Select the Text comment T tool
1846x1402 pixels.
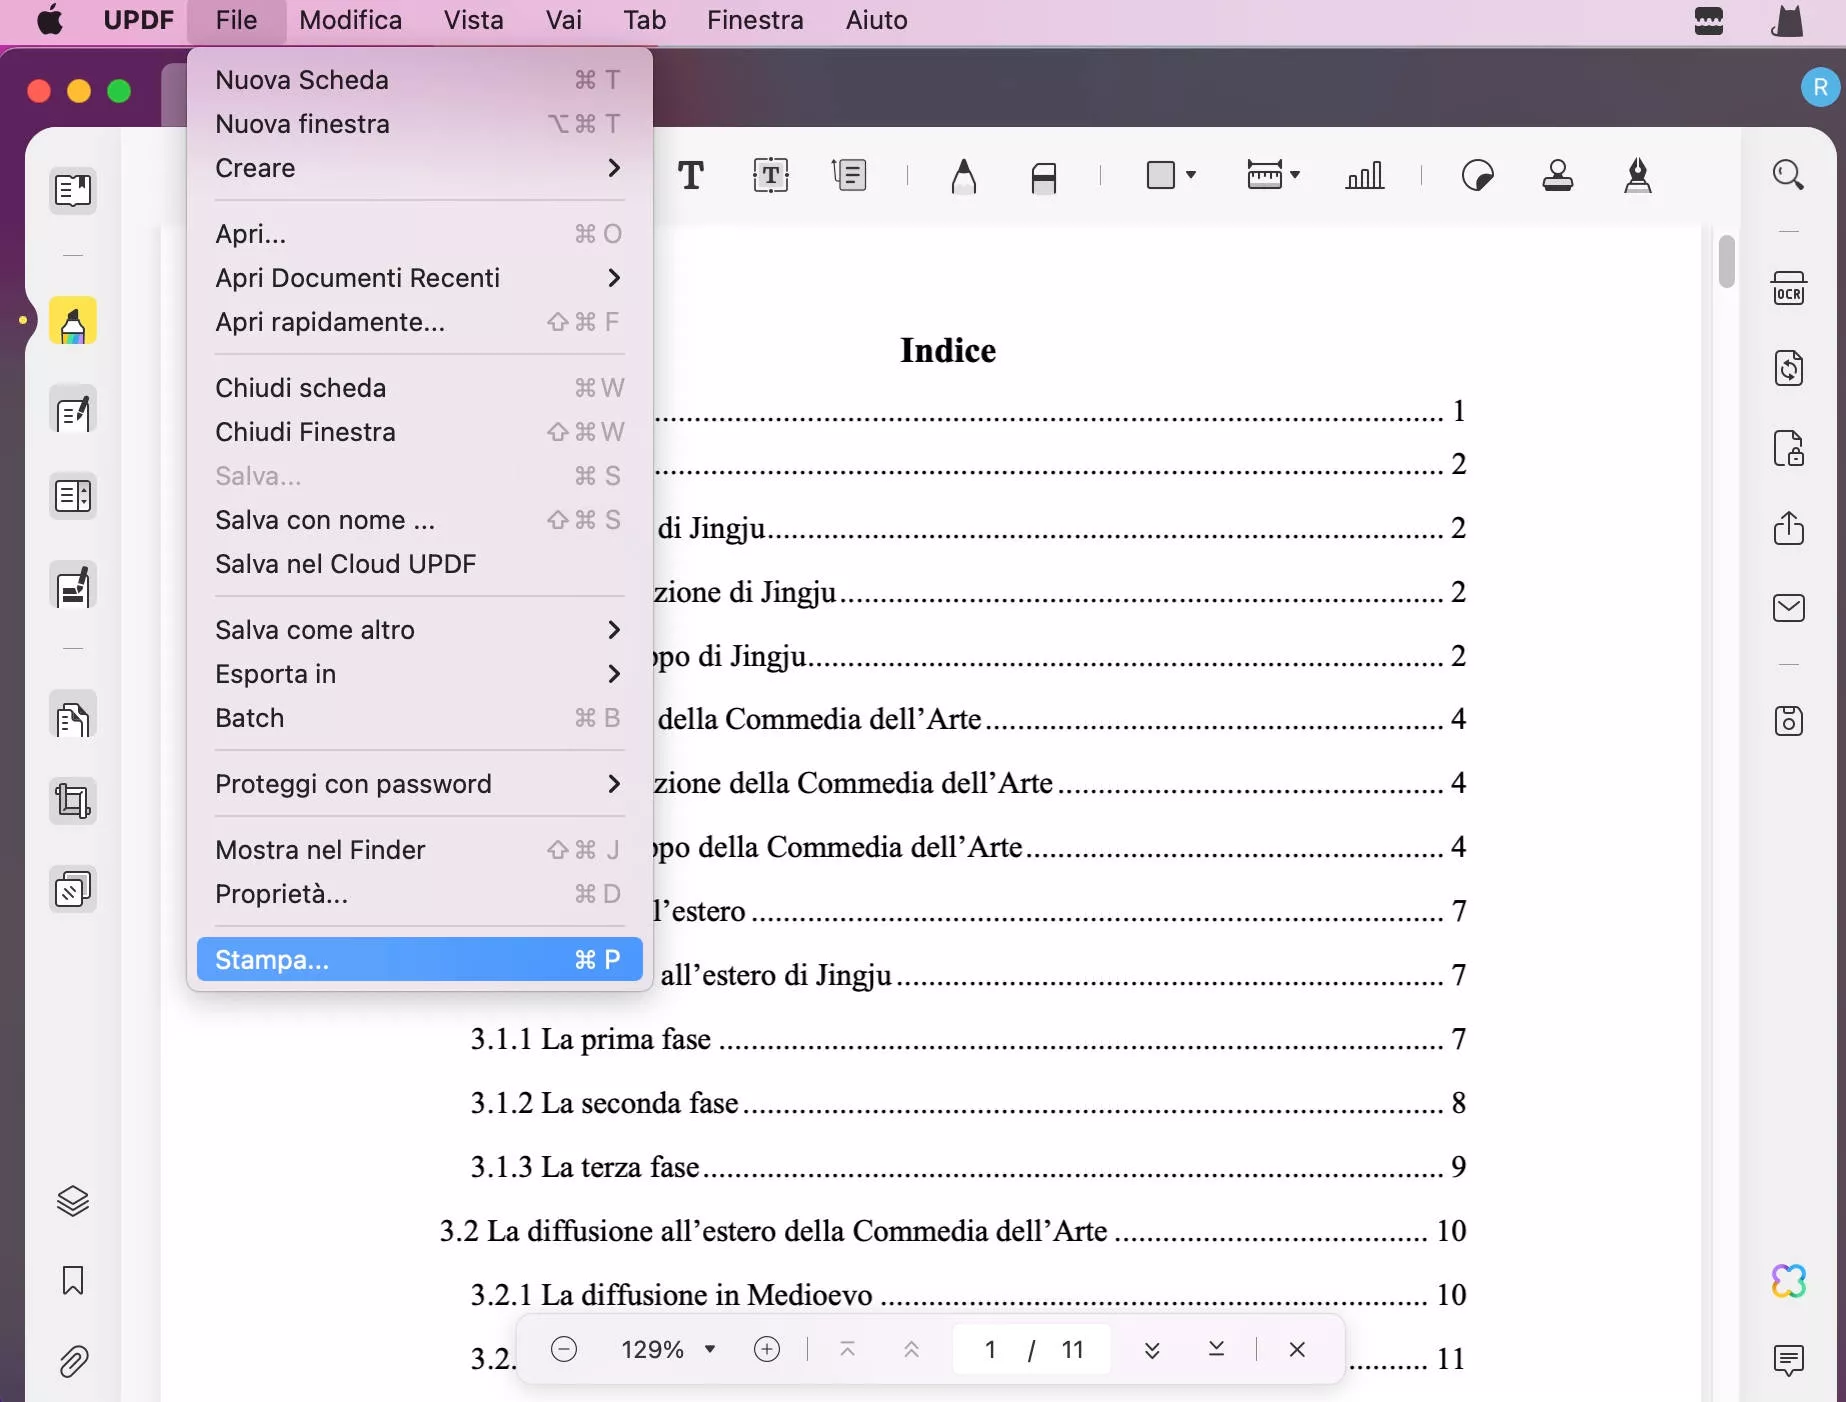691,176
